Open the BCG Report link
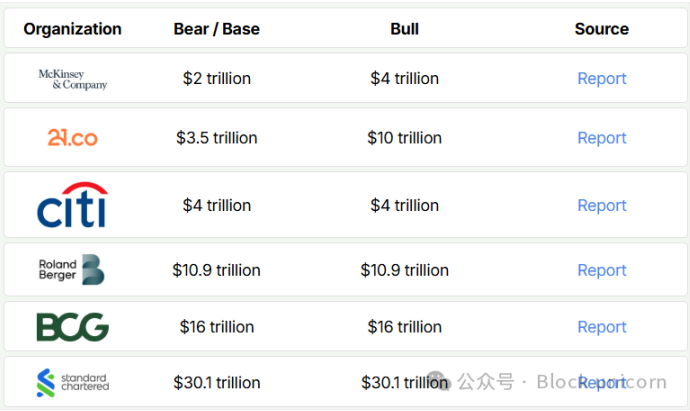Image resolution: width=690 pixels, height=411 pixels. tap(602, 327)
